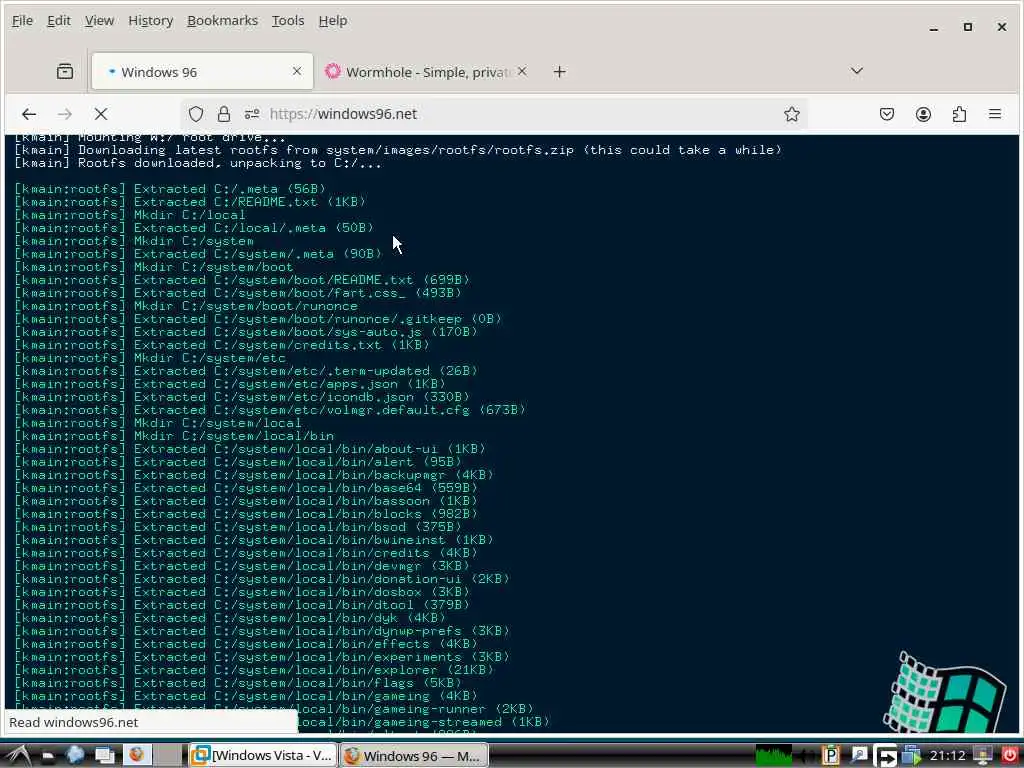Open the View menu
The image size is (1024, 768).
[99, 21]
